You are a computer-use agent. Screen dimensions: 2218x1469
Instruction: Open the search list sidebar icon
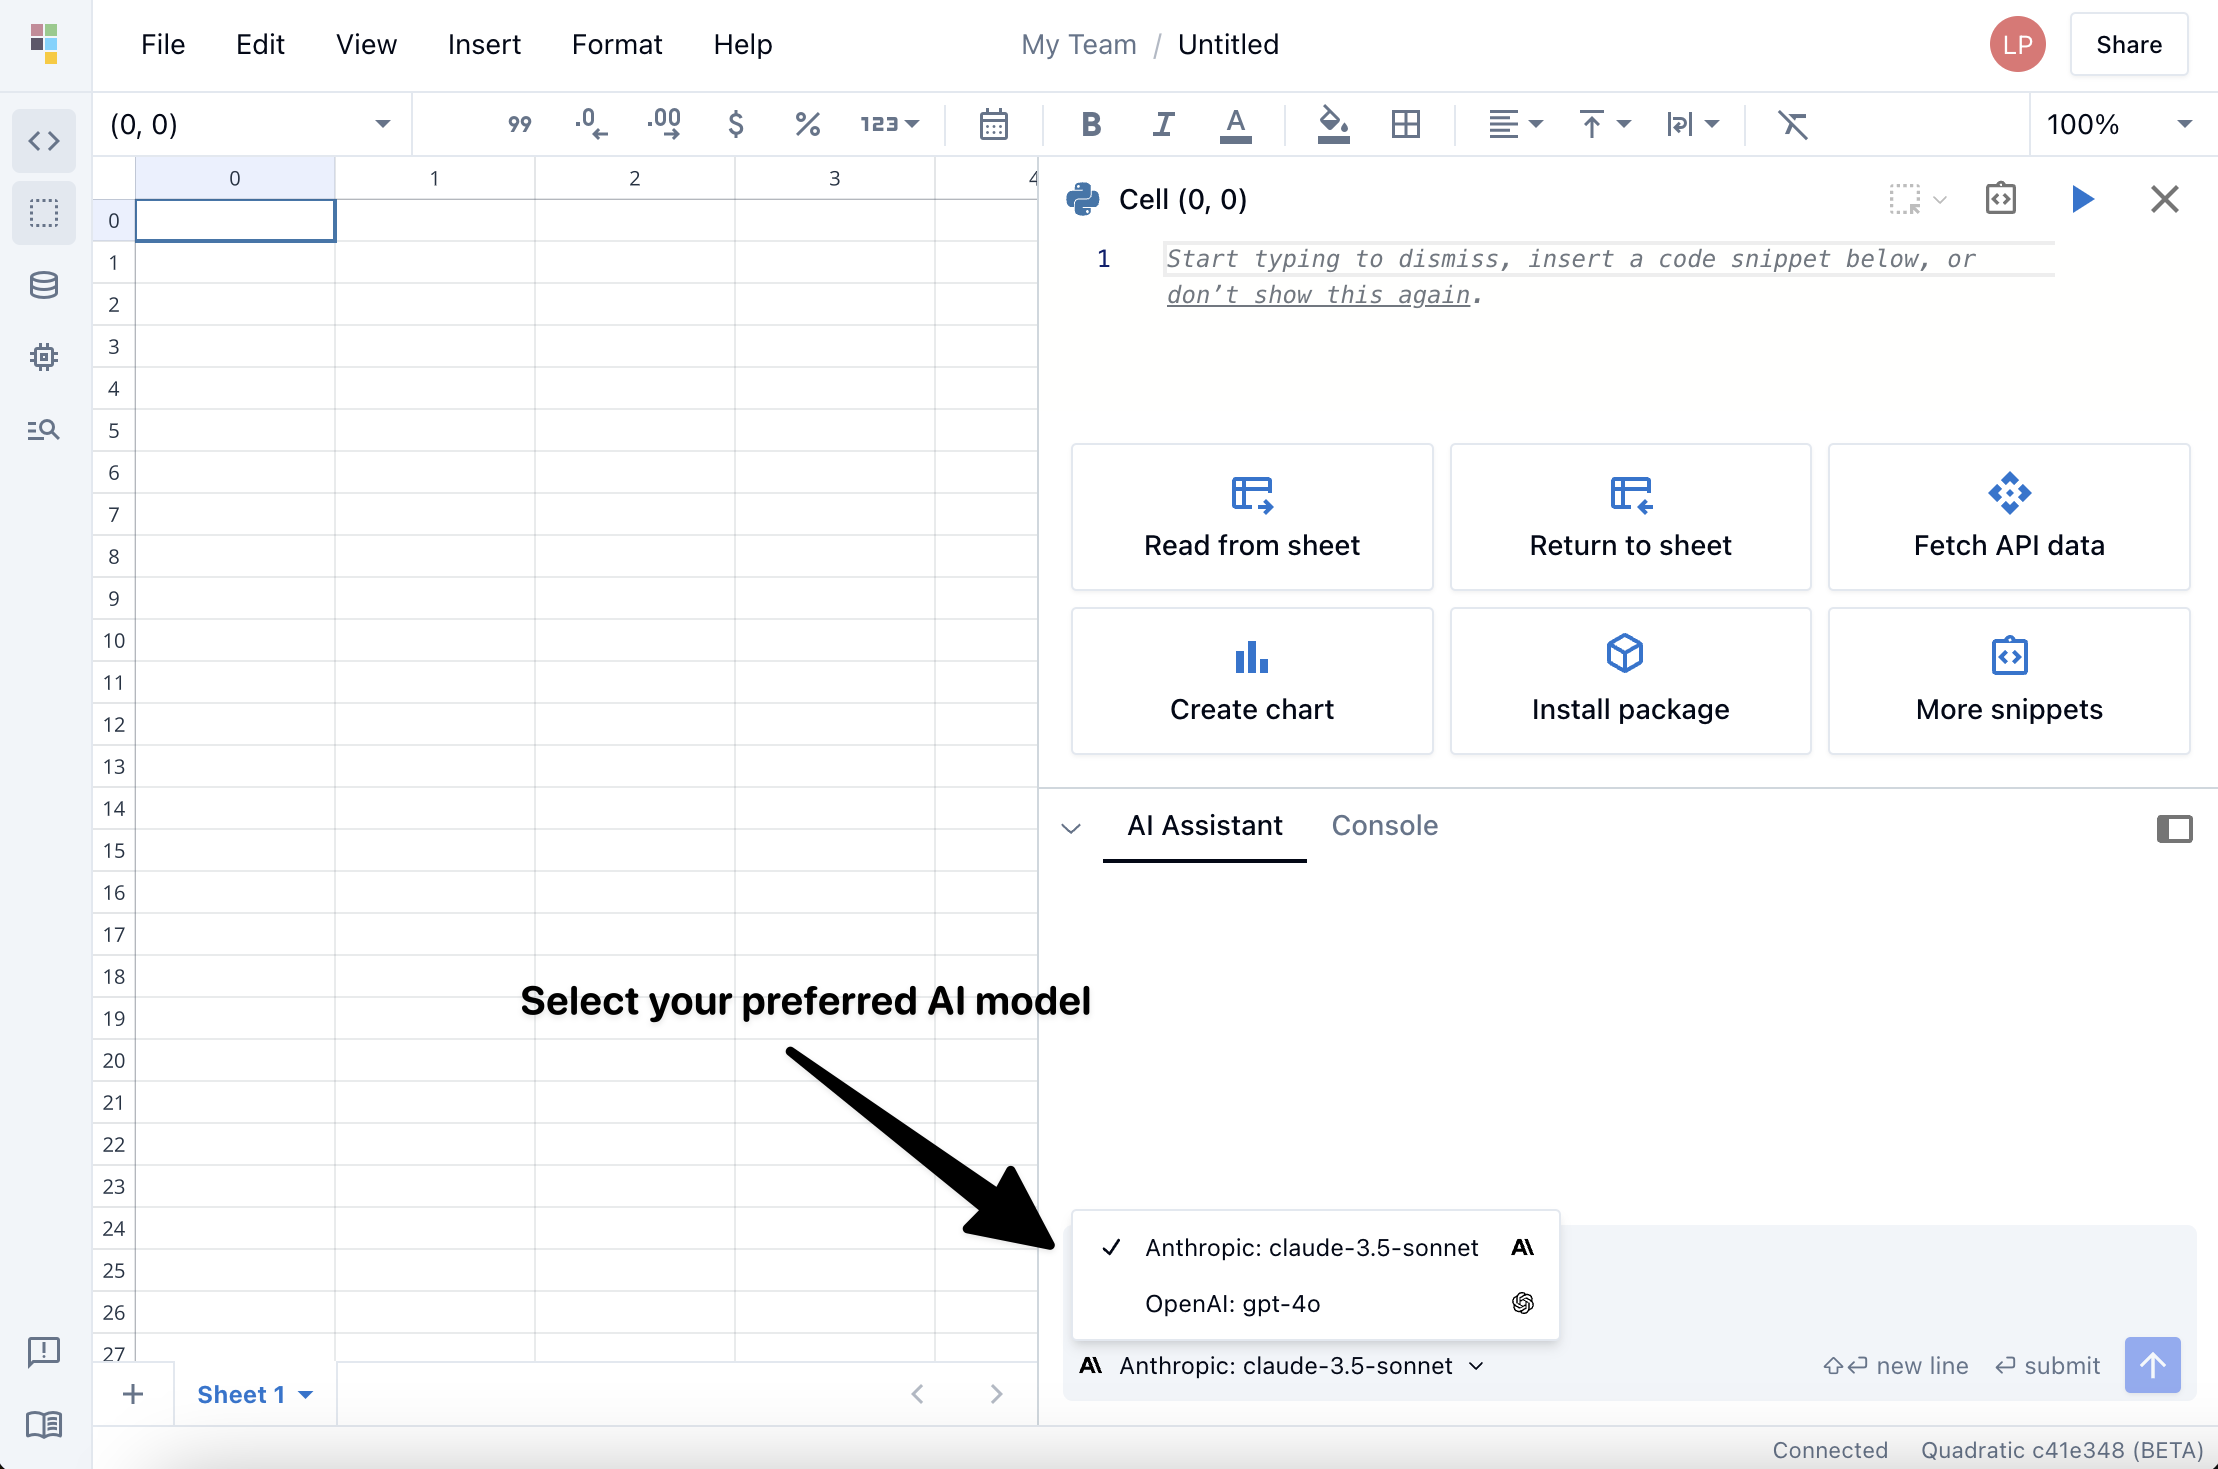click(x=44, y=430)
